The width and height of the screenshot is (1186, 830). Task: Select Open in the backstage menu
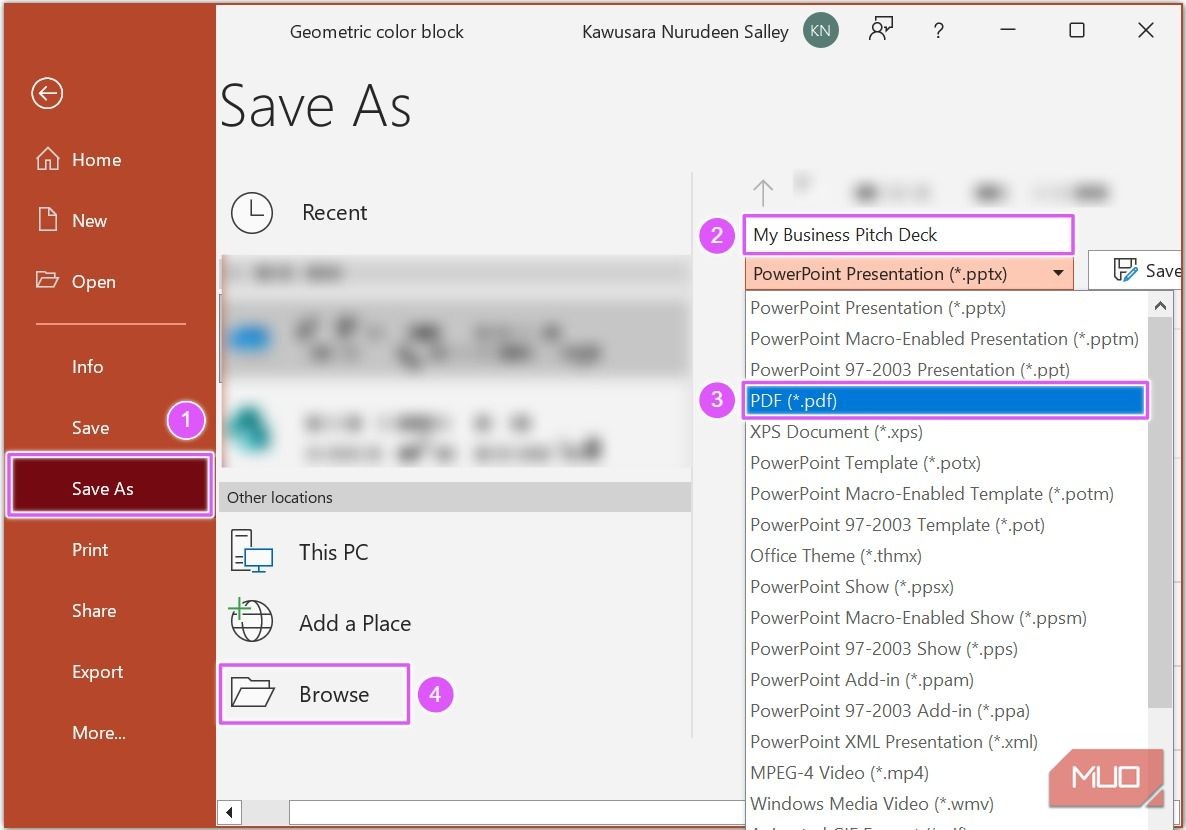(76, 281)
